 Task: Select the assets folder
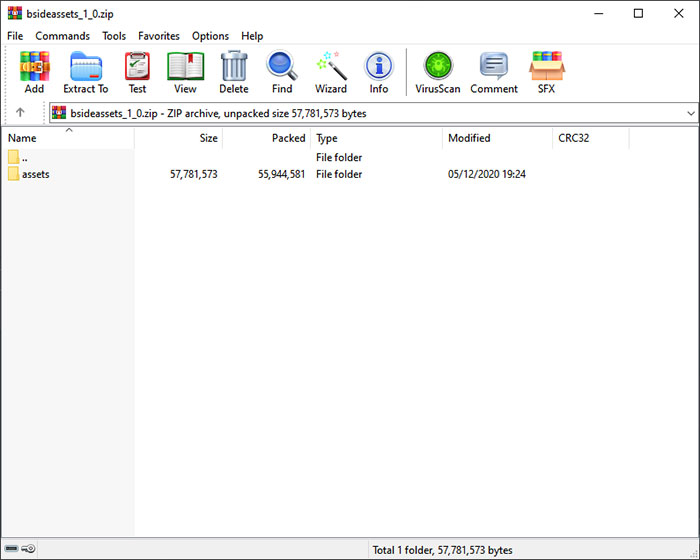pos(35,174)
